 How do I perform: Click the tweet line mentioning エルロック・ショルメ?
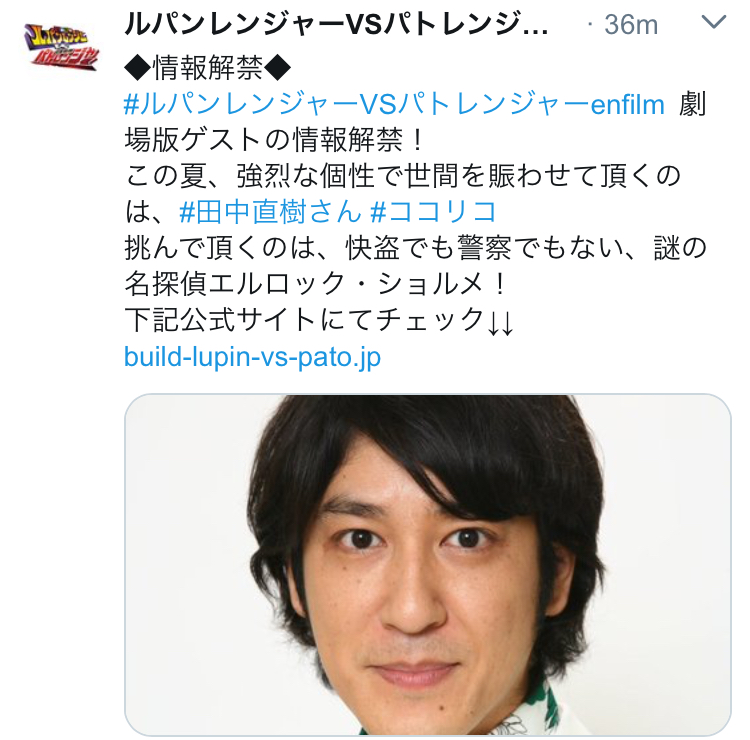(x=315, y=284)
